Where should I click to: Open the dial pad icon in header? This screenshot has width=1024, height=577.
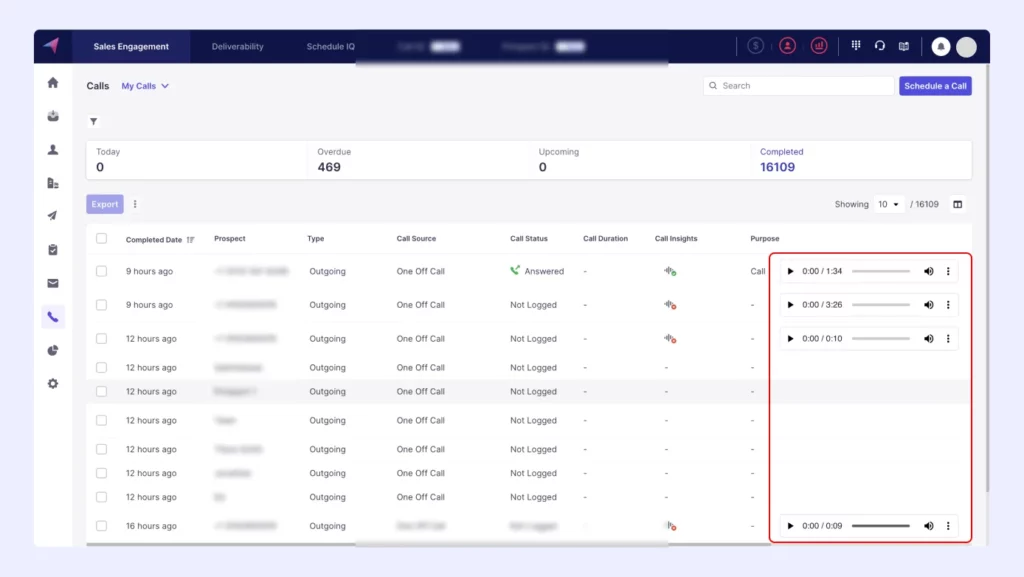(856, 46)
